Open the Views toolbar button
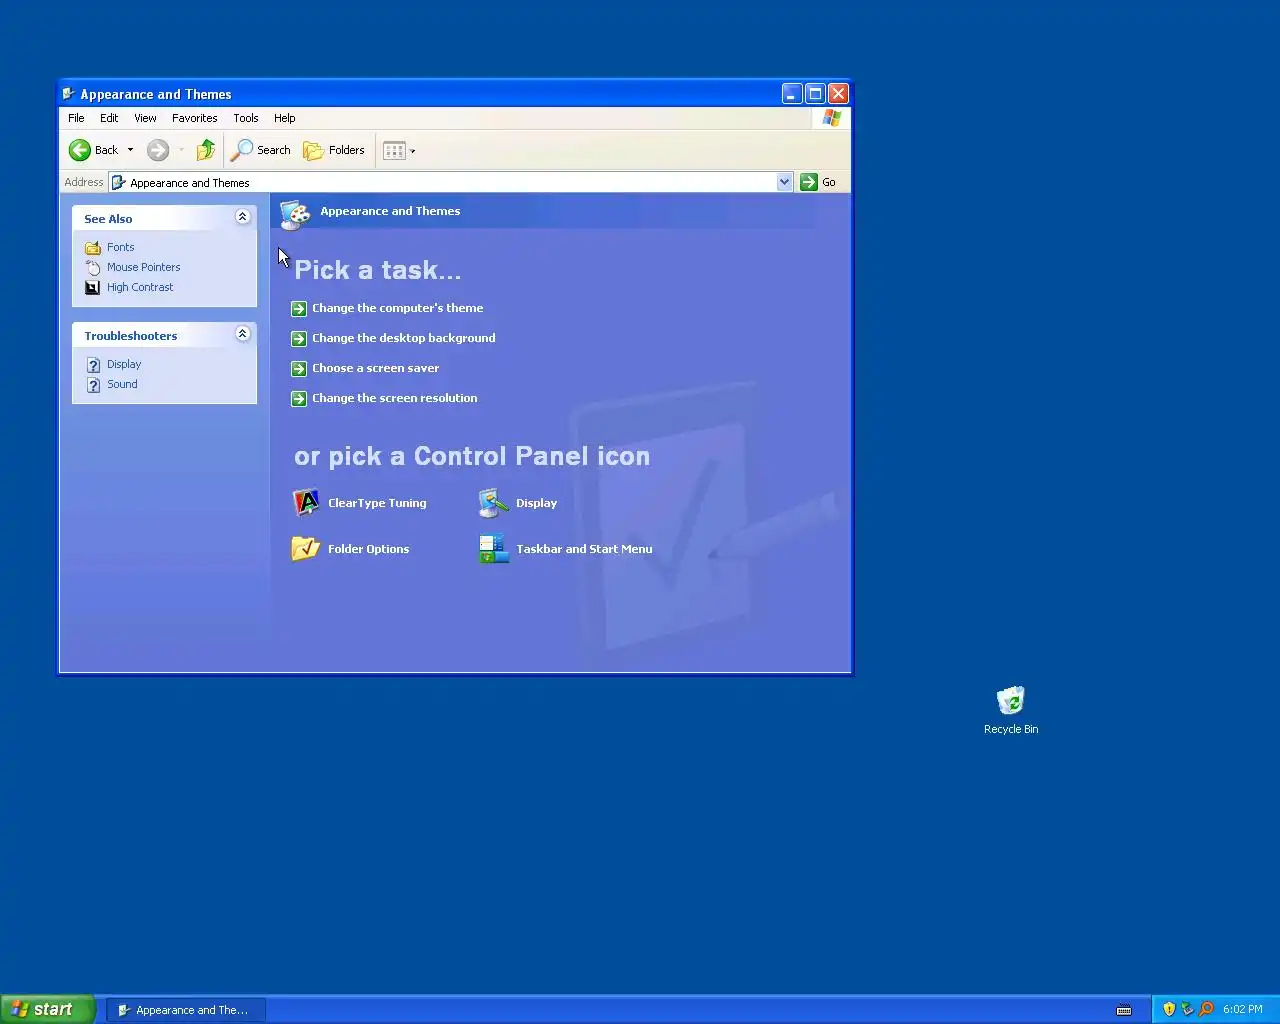This screenshot has height=1024, width=1280. [x=394, y=150]
